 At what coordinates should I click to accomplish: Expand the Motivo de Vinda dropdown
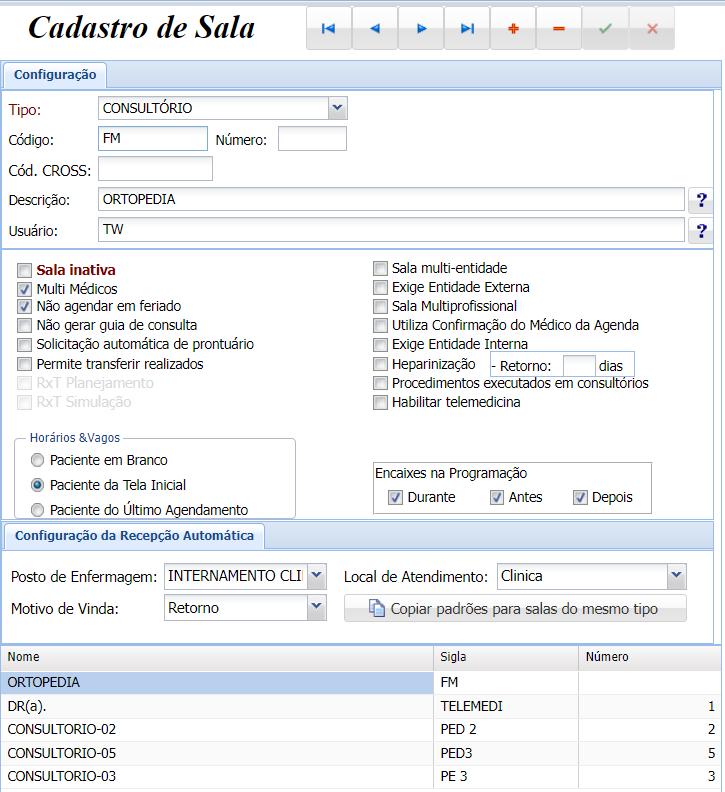pos(317,608)
